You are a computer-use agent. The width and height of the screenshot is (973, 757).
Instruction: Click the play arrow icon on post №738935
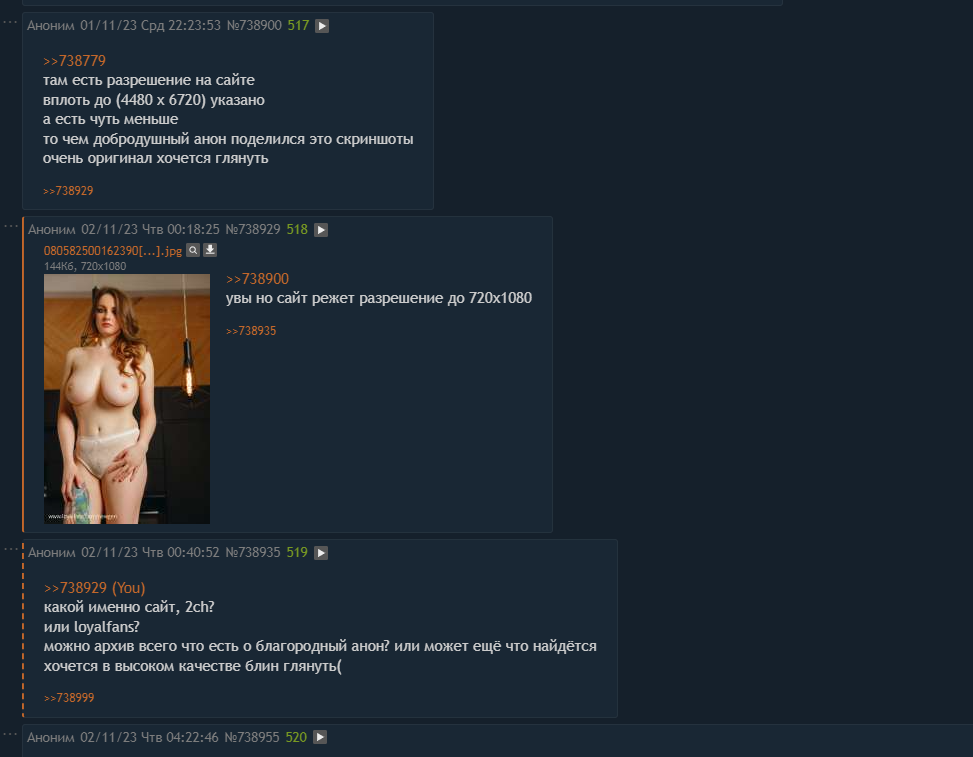[321, 553]
